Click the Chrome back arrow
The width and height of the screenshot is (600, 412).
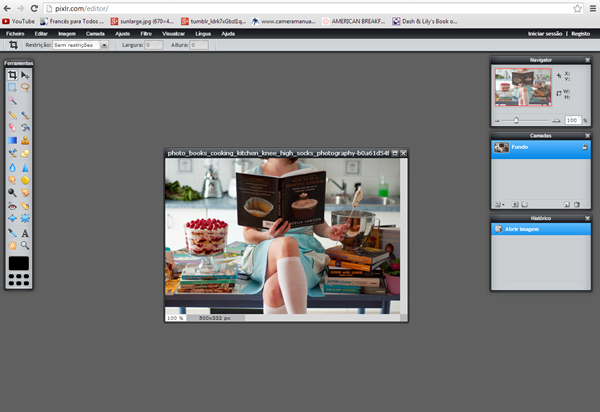9,7
